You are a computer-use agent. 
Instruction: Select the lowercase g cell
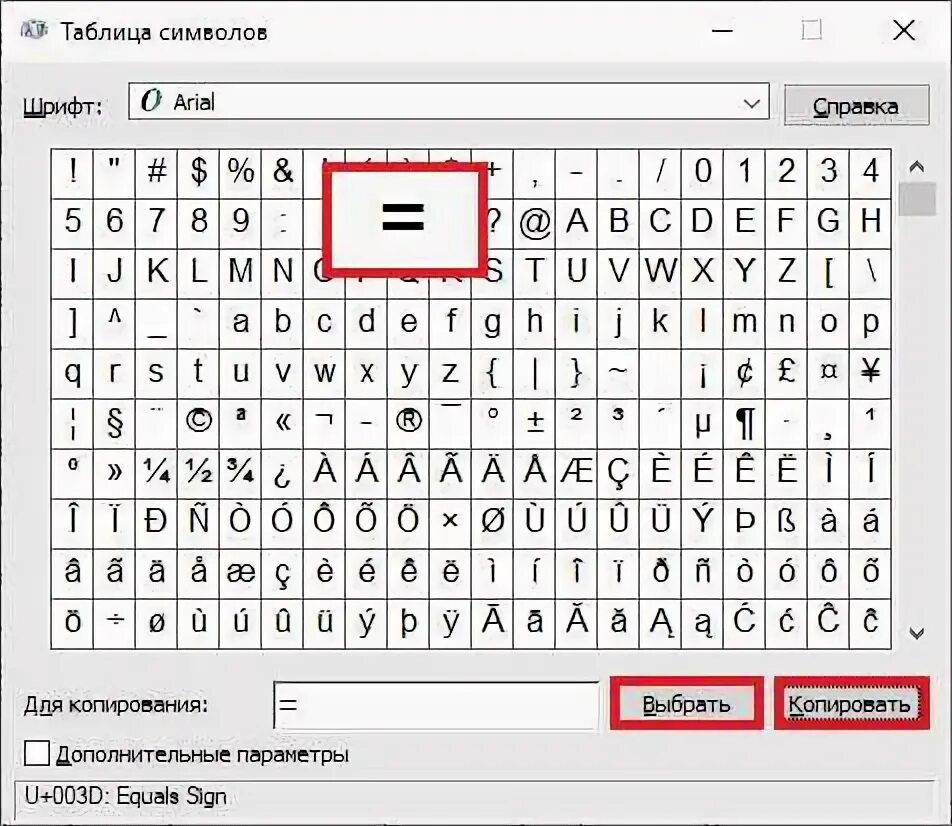(492, 324)
